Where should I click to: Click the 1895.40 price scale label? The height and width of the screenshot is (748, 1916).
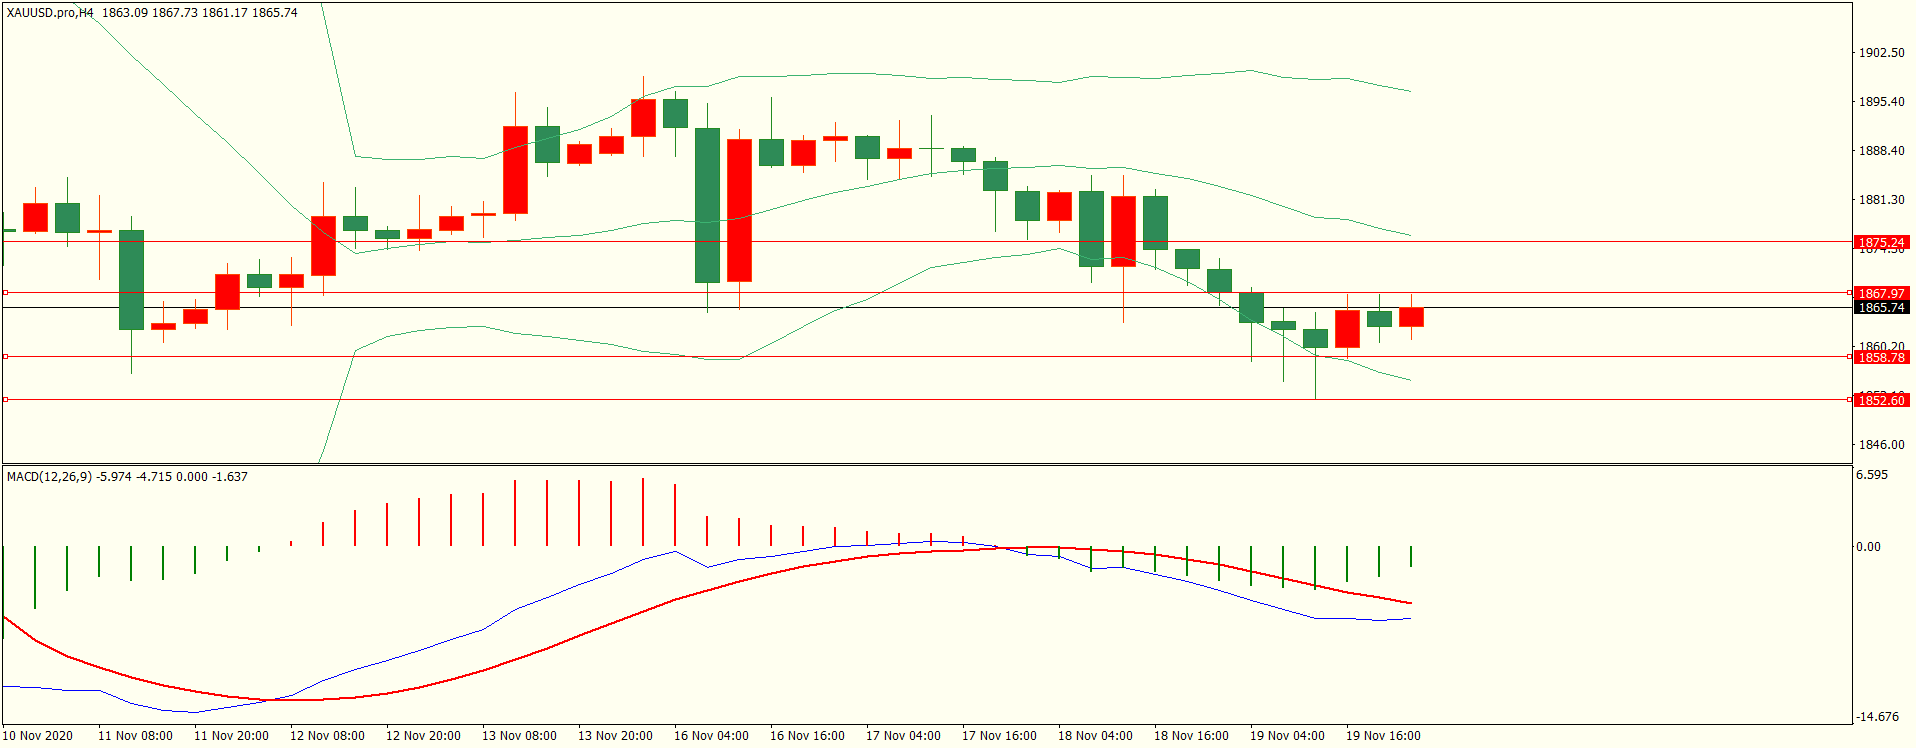tap(1881, 102)
